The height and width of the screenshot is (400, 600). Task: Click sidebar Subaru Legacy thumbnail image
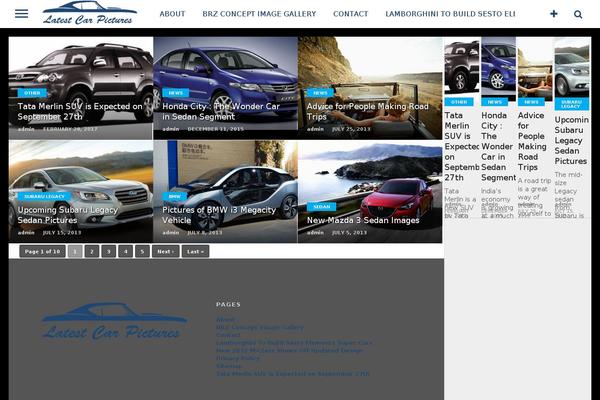pyautogui.click(x=572, y=67)
